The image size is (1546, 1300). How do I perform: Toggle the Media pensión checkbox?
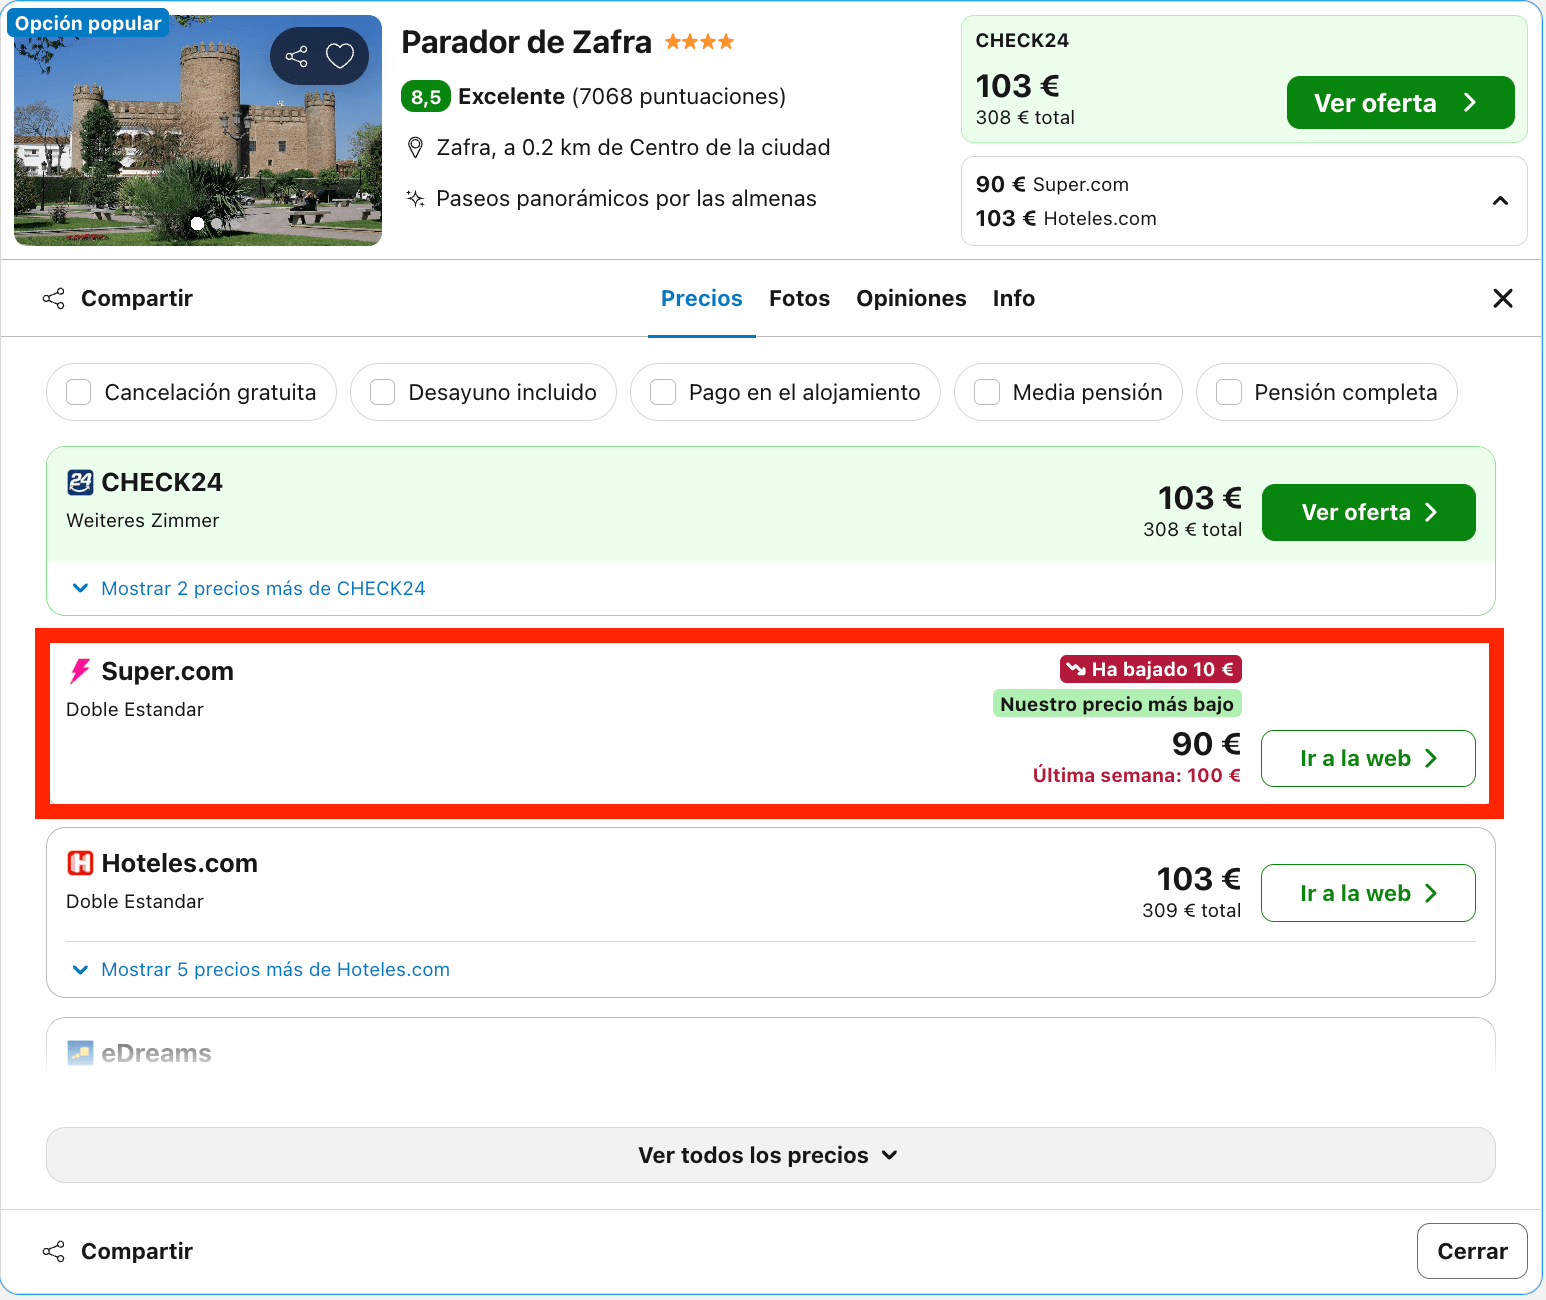point(987,392)
